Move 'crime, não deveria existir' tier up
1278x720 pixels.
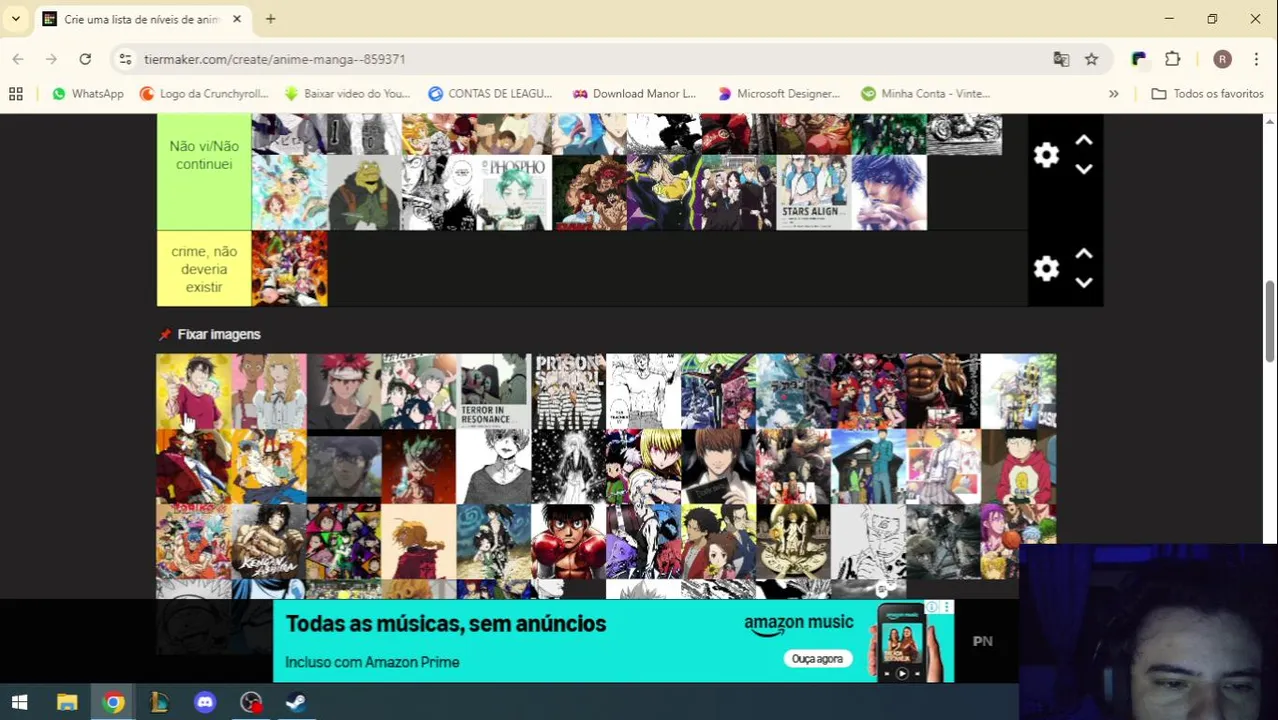coord(1084,254)
